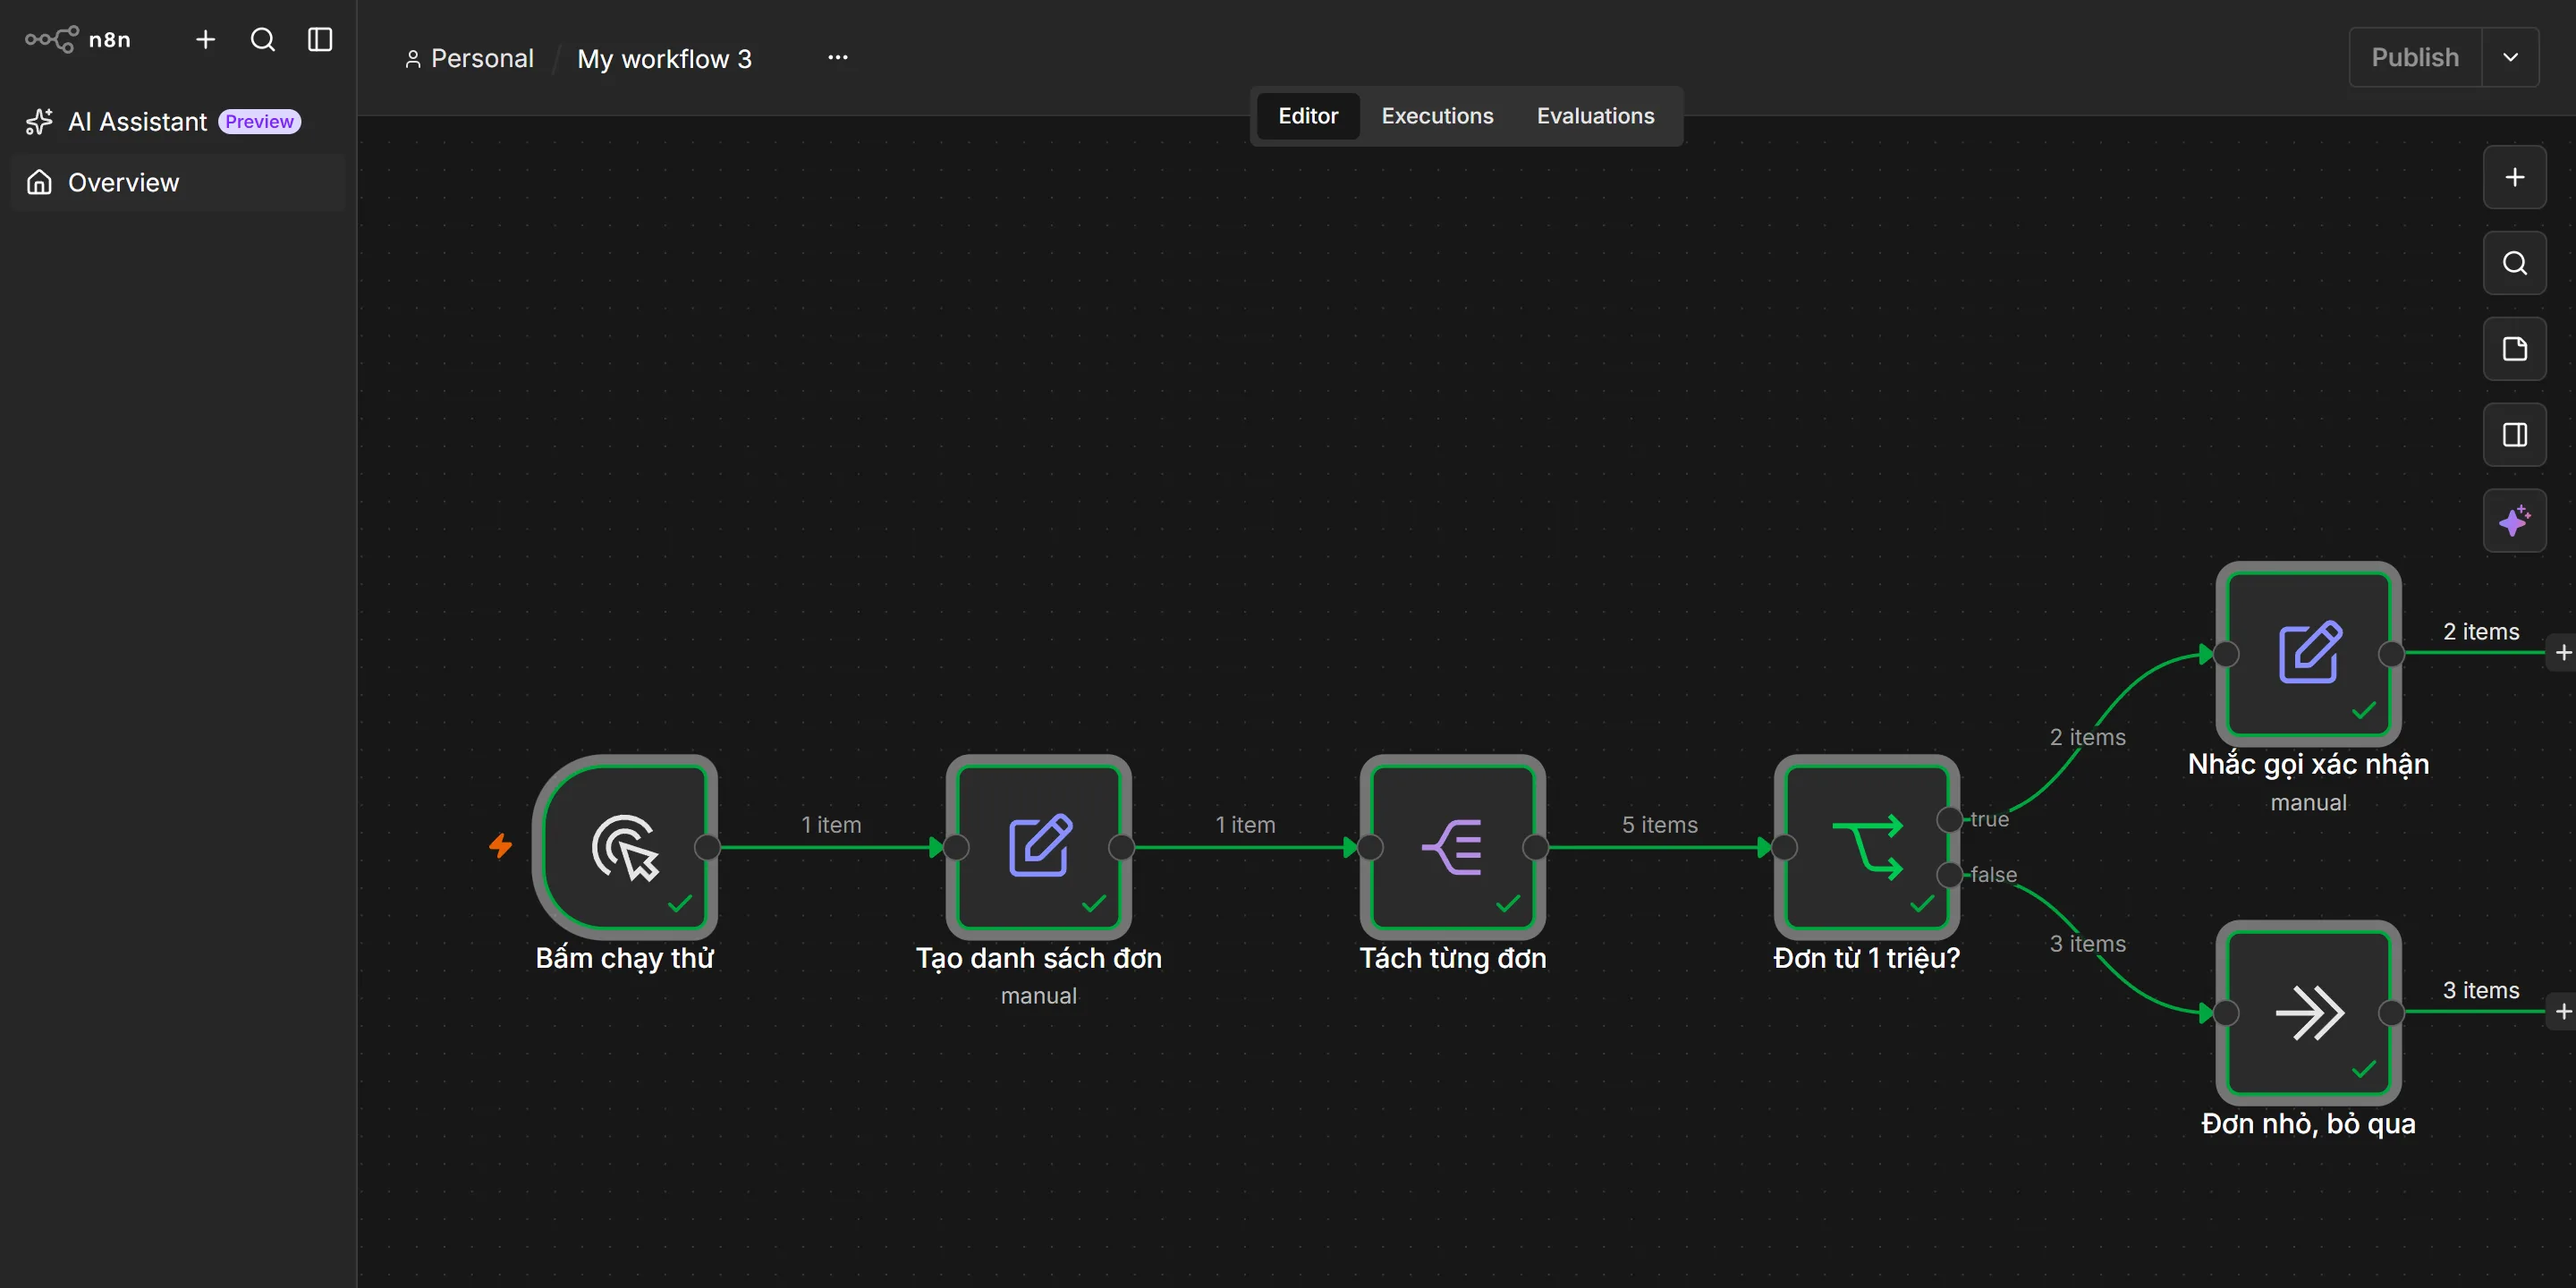Click the 2 items label on true branch

coord(2088,737)
